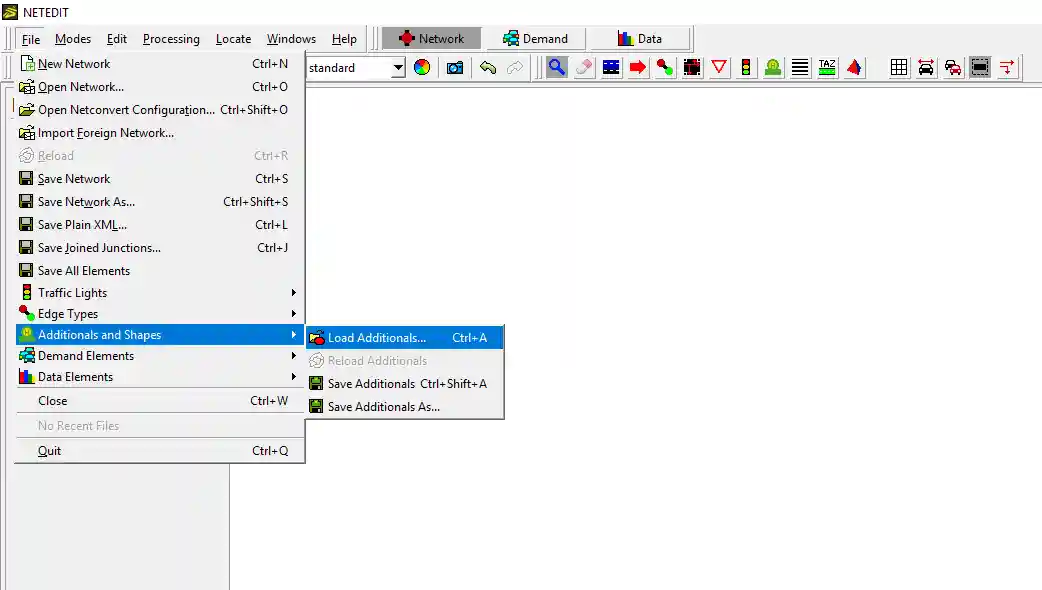Image resolution: width=1042 pixels, height=590 pixels.
Task: Choose Save Network As from File menu
Action: [x=86, y=202]
